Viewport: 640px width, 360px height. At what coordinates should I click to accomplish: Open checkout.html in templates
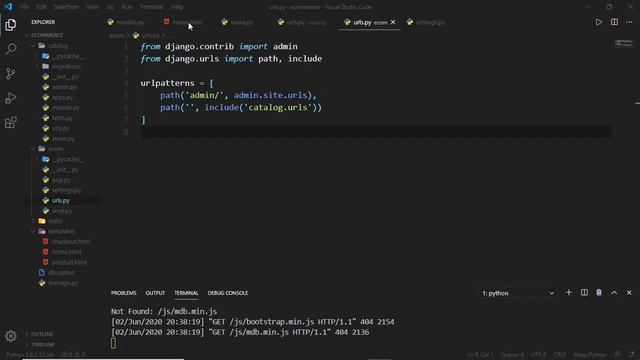[x=71, y=242]
